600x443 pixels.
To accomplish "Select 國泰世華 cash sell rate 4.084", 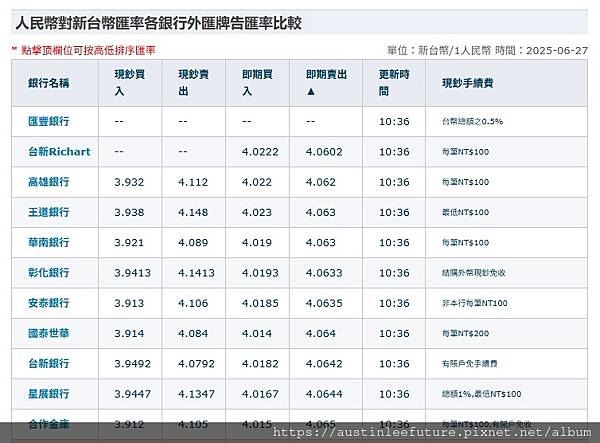I will [193, 333].
